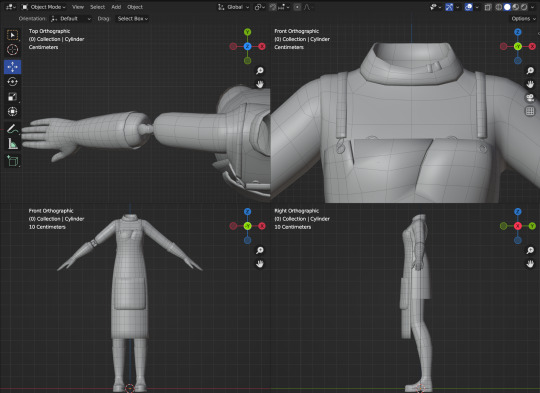Viewport: 540px width, 393px height.
Task: Click blue Z axis in Right Orthographic gizmo
Action: click(x=518, y=211)
